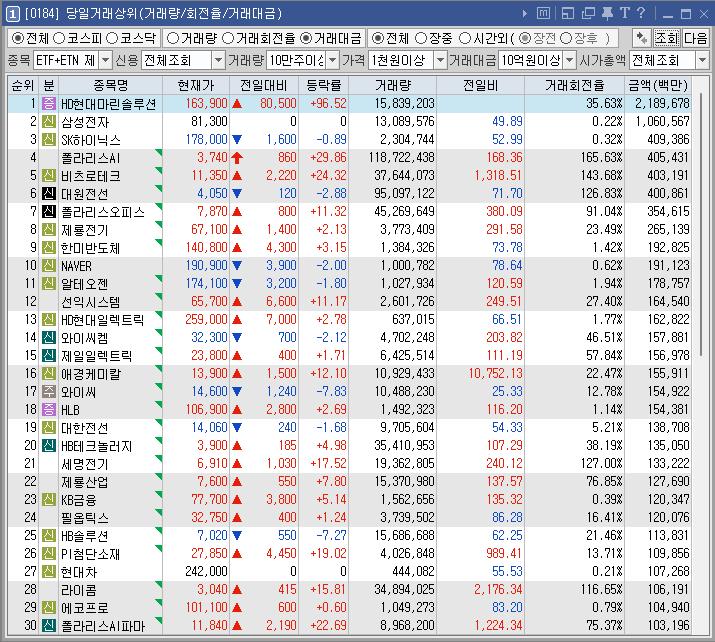Viewport: 715px width, 642px height.
Task: Open the 시가총액 전체조회 dropdown
Action: pos(702,60)
